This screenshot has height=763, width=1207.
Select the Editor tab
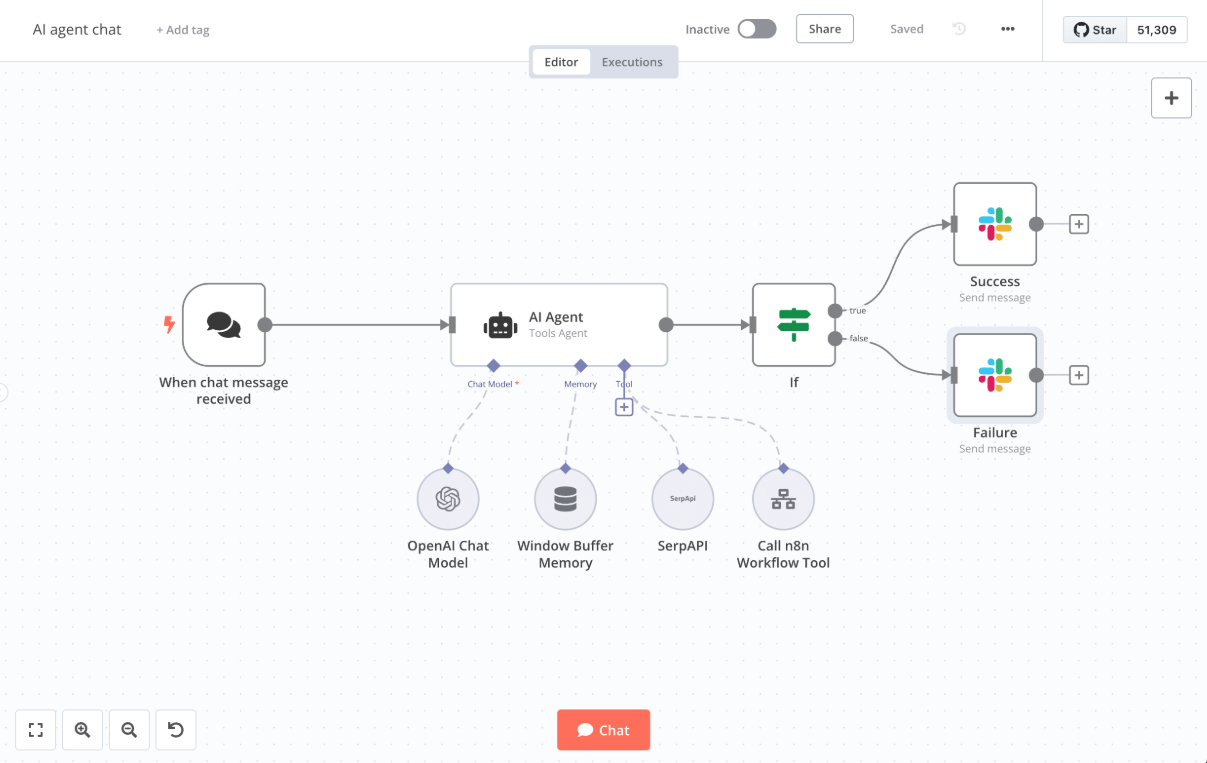561,62
